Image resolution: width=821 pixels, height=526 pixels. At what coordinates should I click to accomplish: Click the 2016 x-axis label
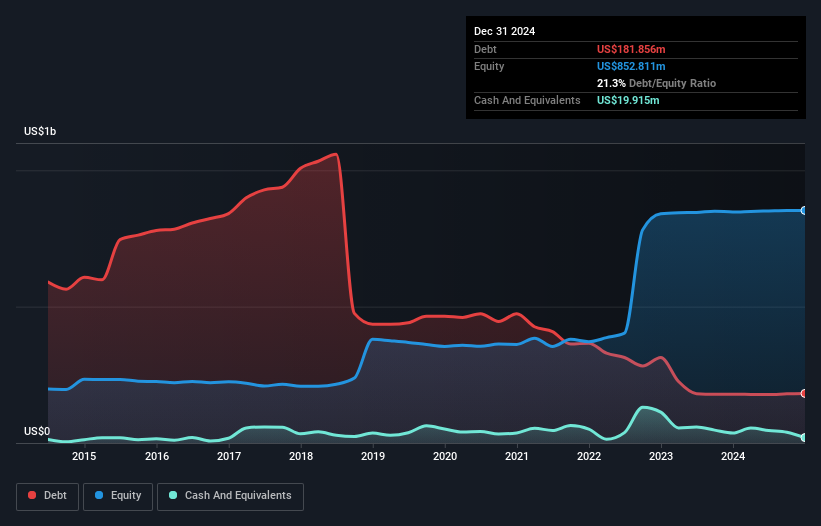tap(157, 456)
